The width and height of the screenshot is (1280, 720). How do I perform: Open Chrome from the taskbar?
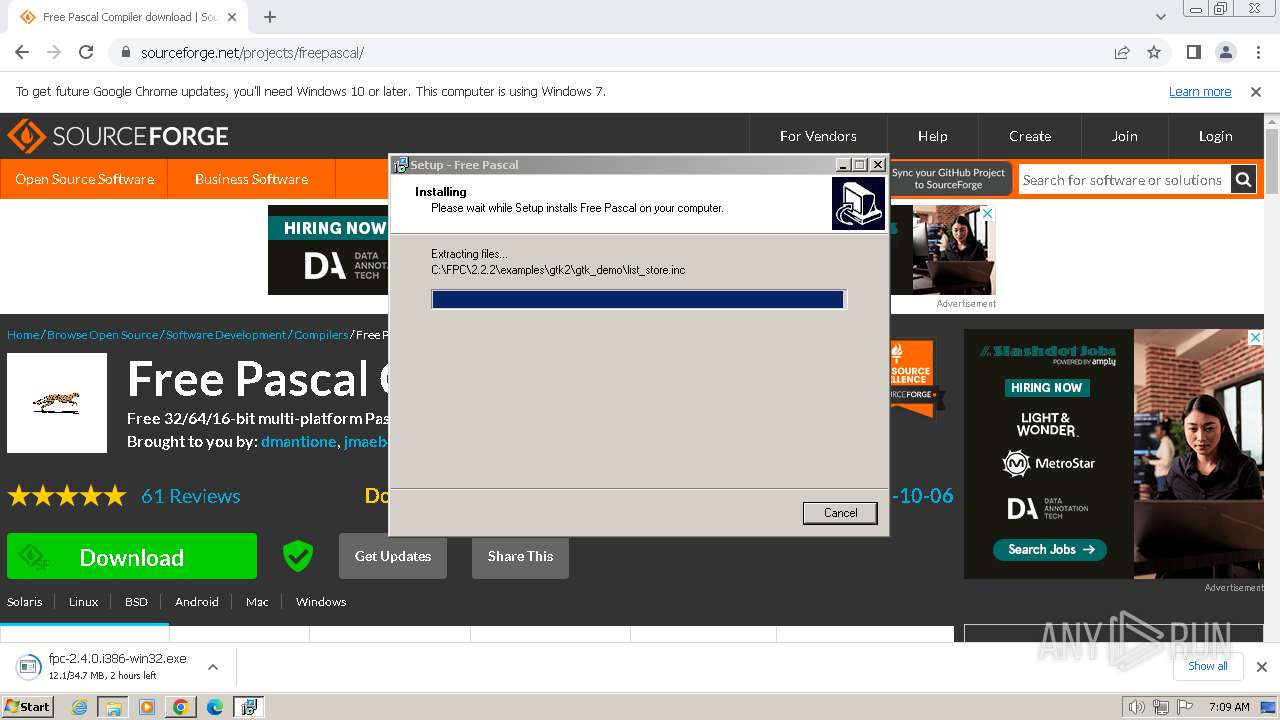pos(181,707)
